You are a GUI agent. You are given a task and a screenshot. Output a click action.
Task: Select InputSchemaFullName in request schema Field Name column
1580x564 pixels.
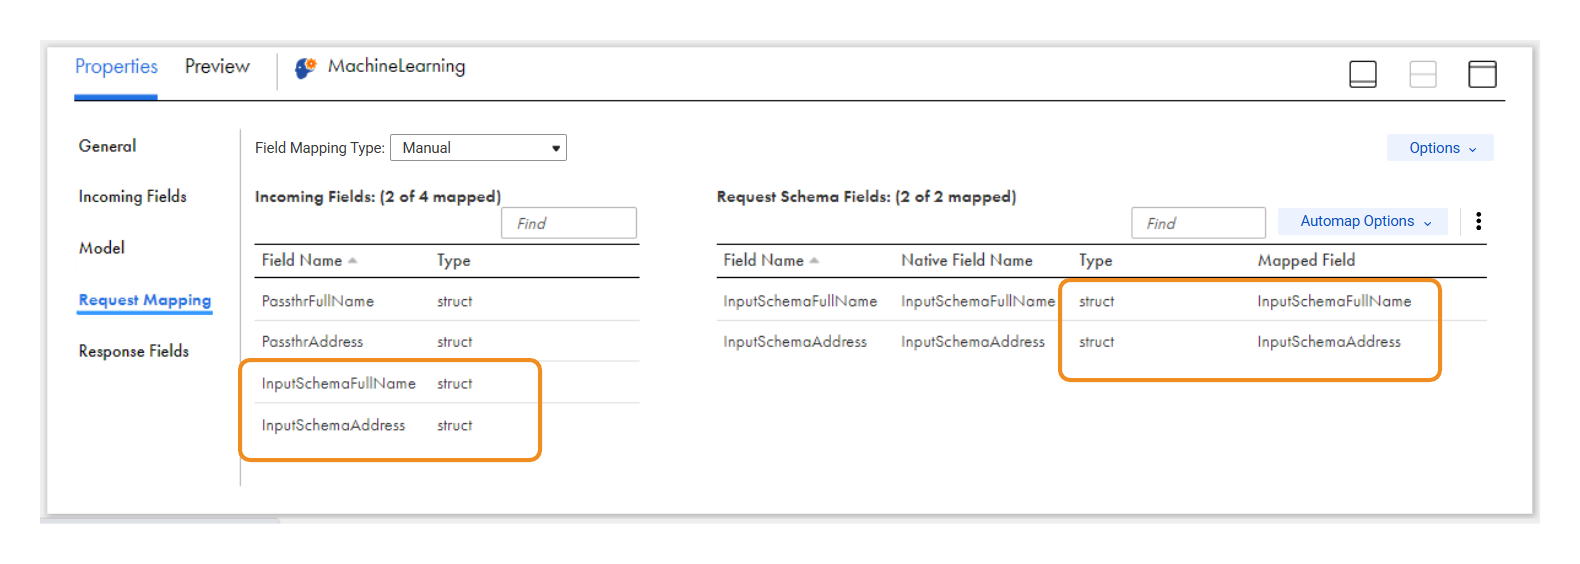click(800, 301)
